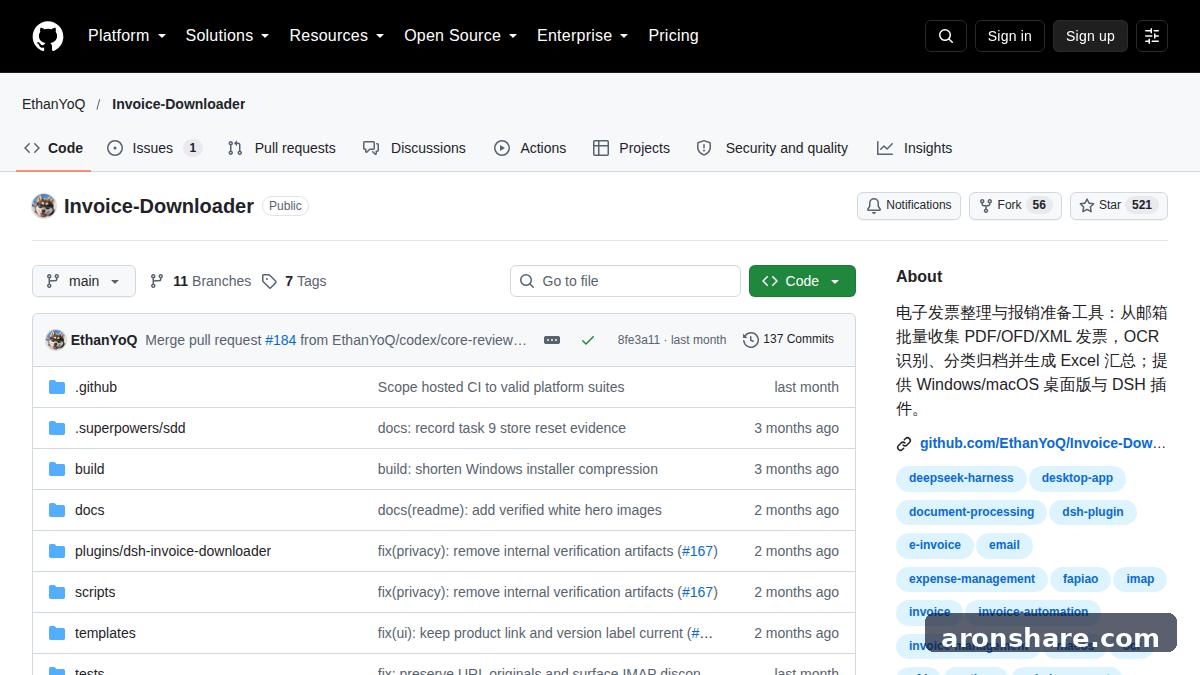This screenshot has width=1200, height=675.
Task: Expand the Platform menu
Action: (127, 36)
